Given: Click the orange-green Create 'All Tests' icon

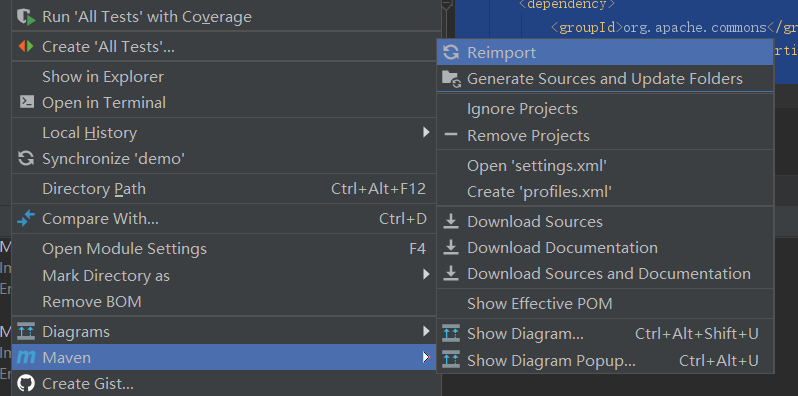Looking at the screenshot, I should click(x=26, y=46).
